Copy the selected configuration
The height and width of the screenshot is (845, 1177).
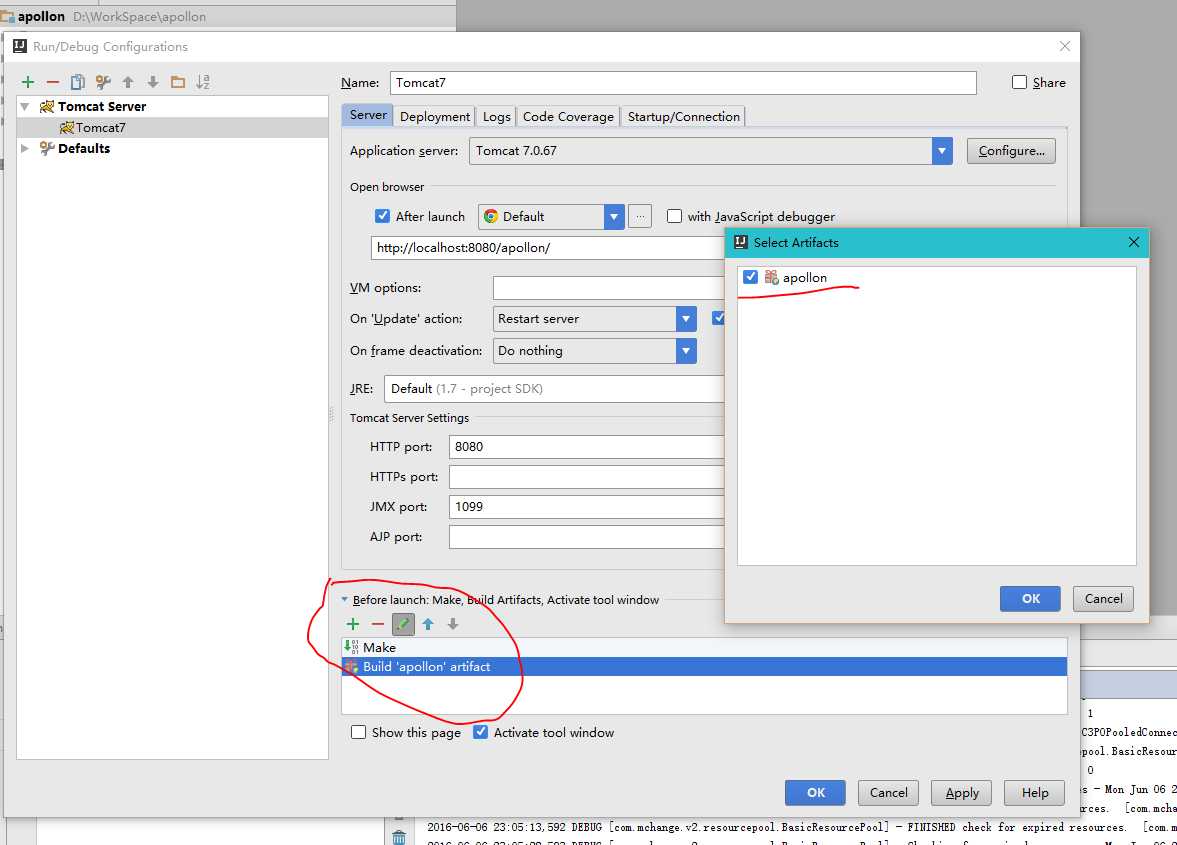point(77,82)
